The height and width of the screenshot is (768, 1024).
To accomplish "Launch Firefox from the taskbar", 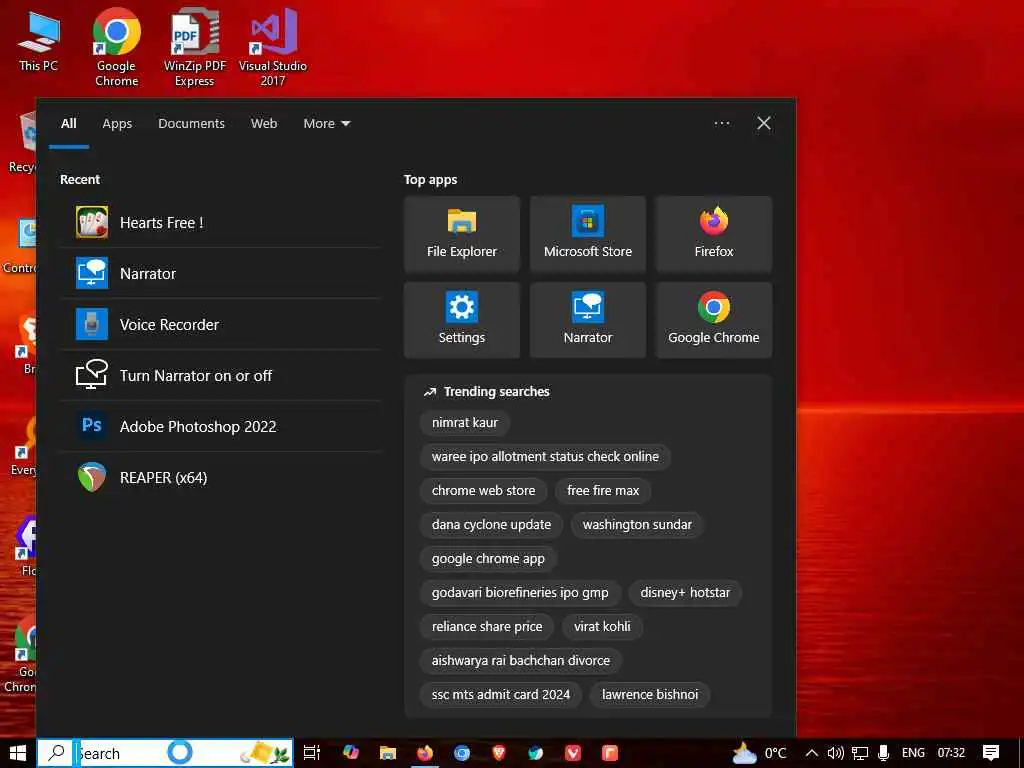I will click(x=425, y=753).
